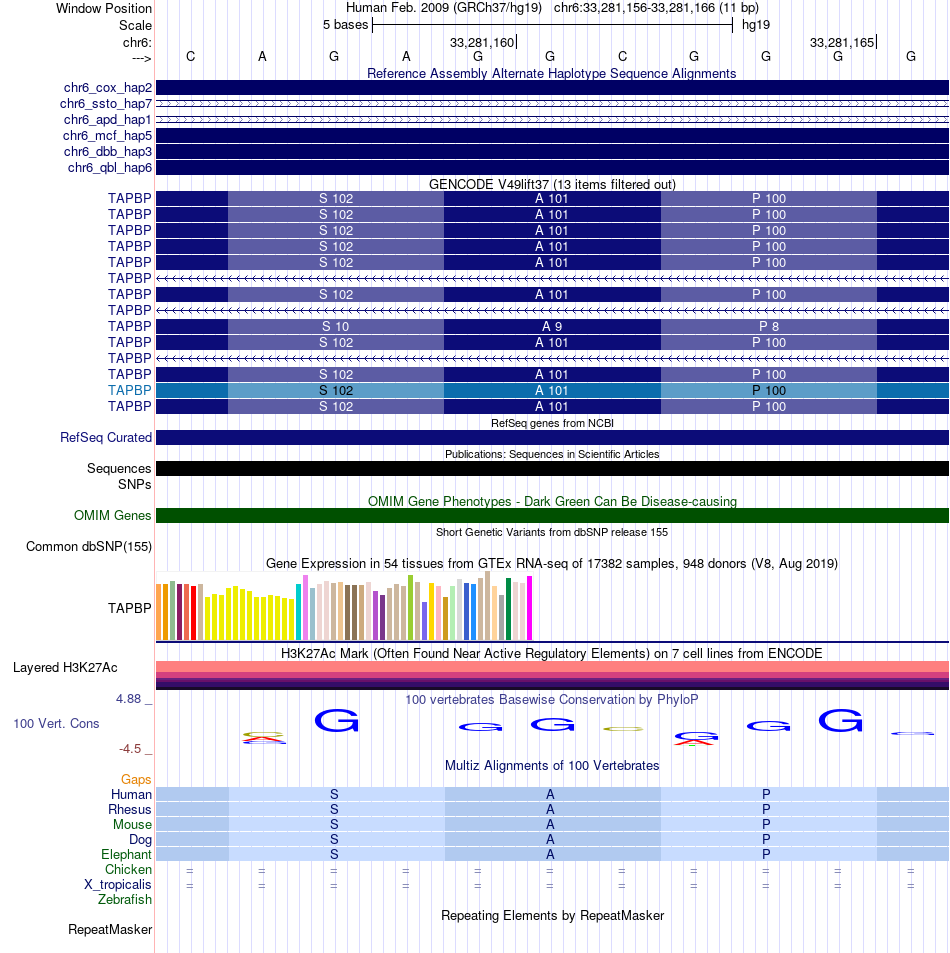This screenshot has width=950, height=953.
Task: Select the X_tropicalis alignment row label
Action: point(117,884)
